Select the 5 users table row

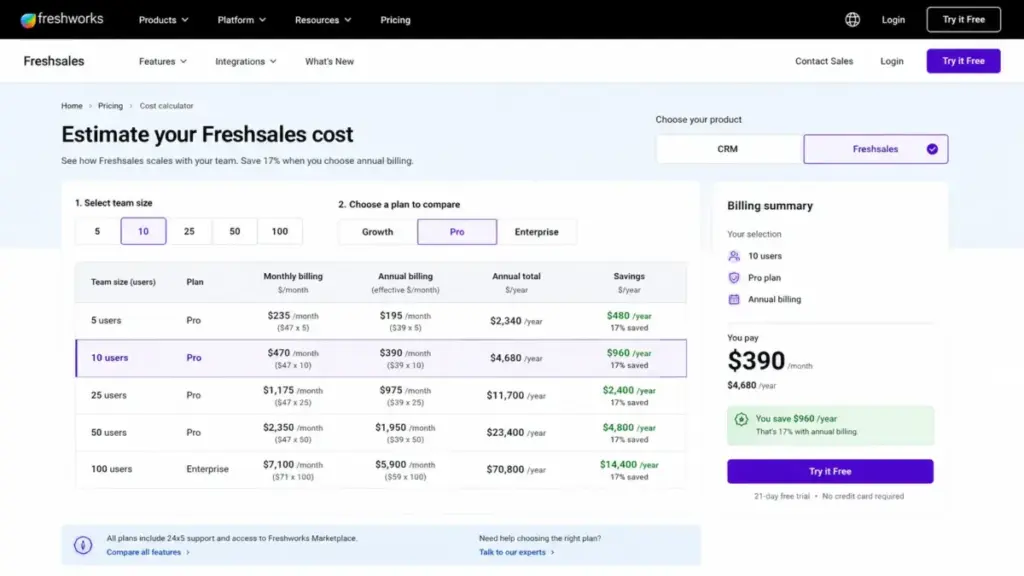tap(381, 321)
